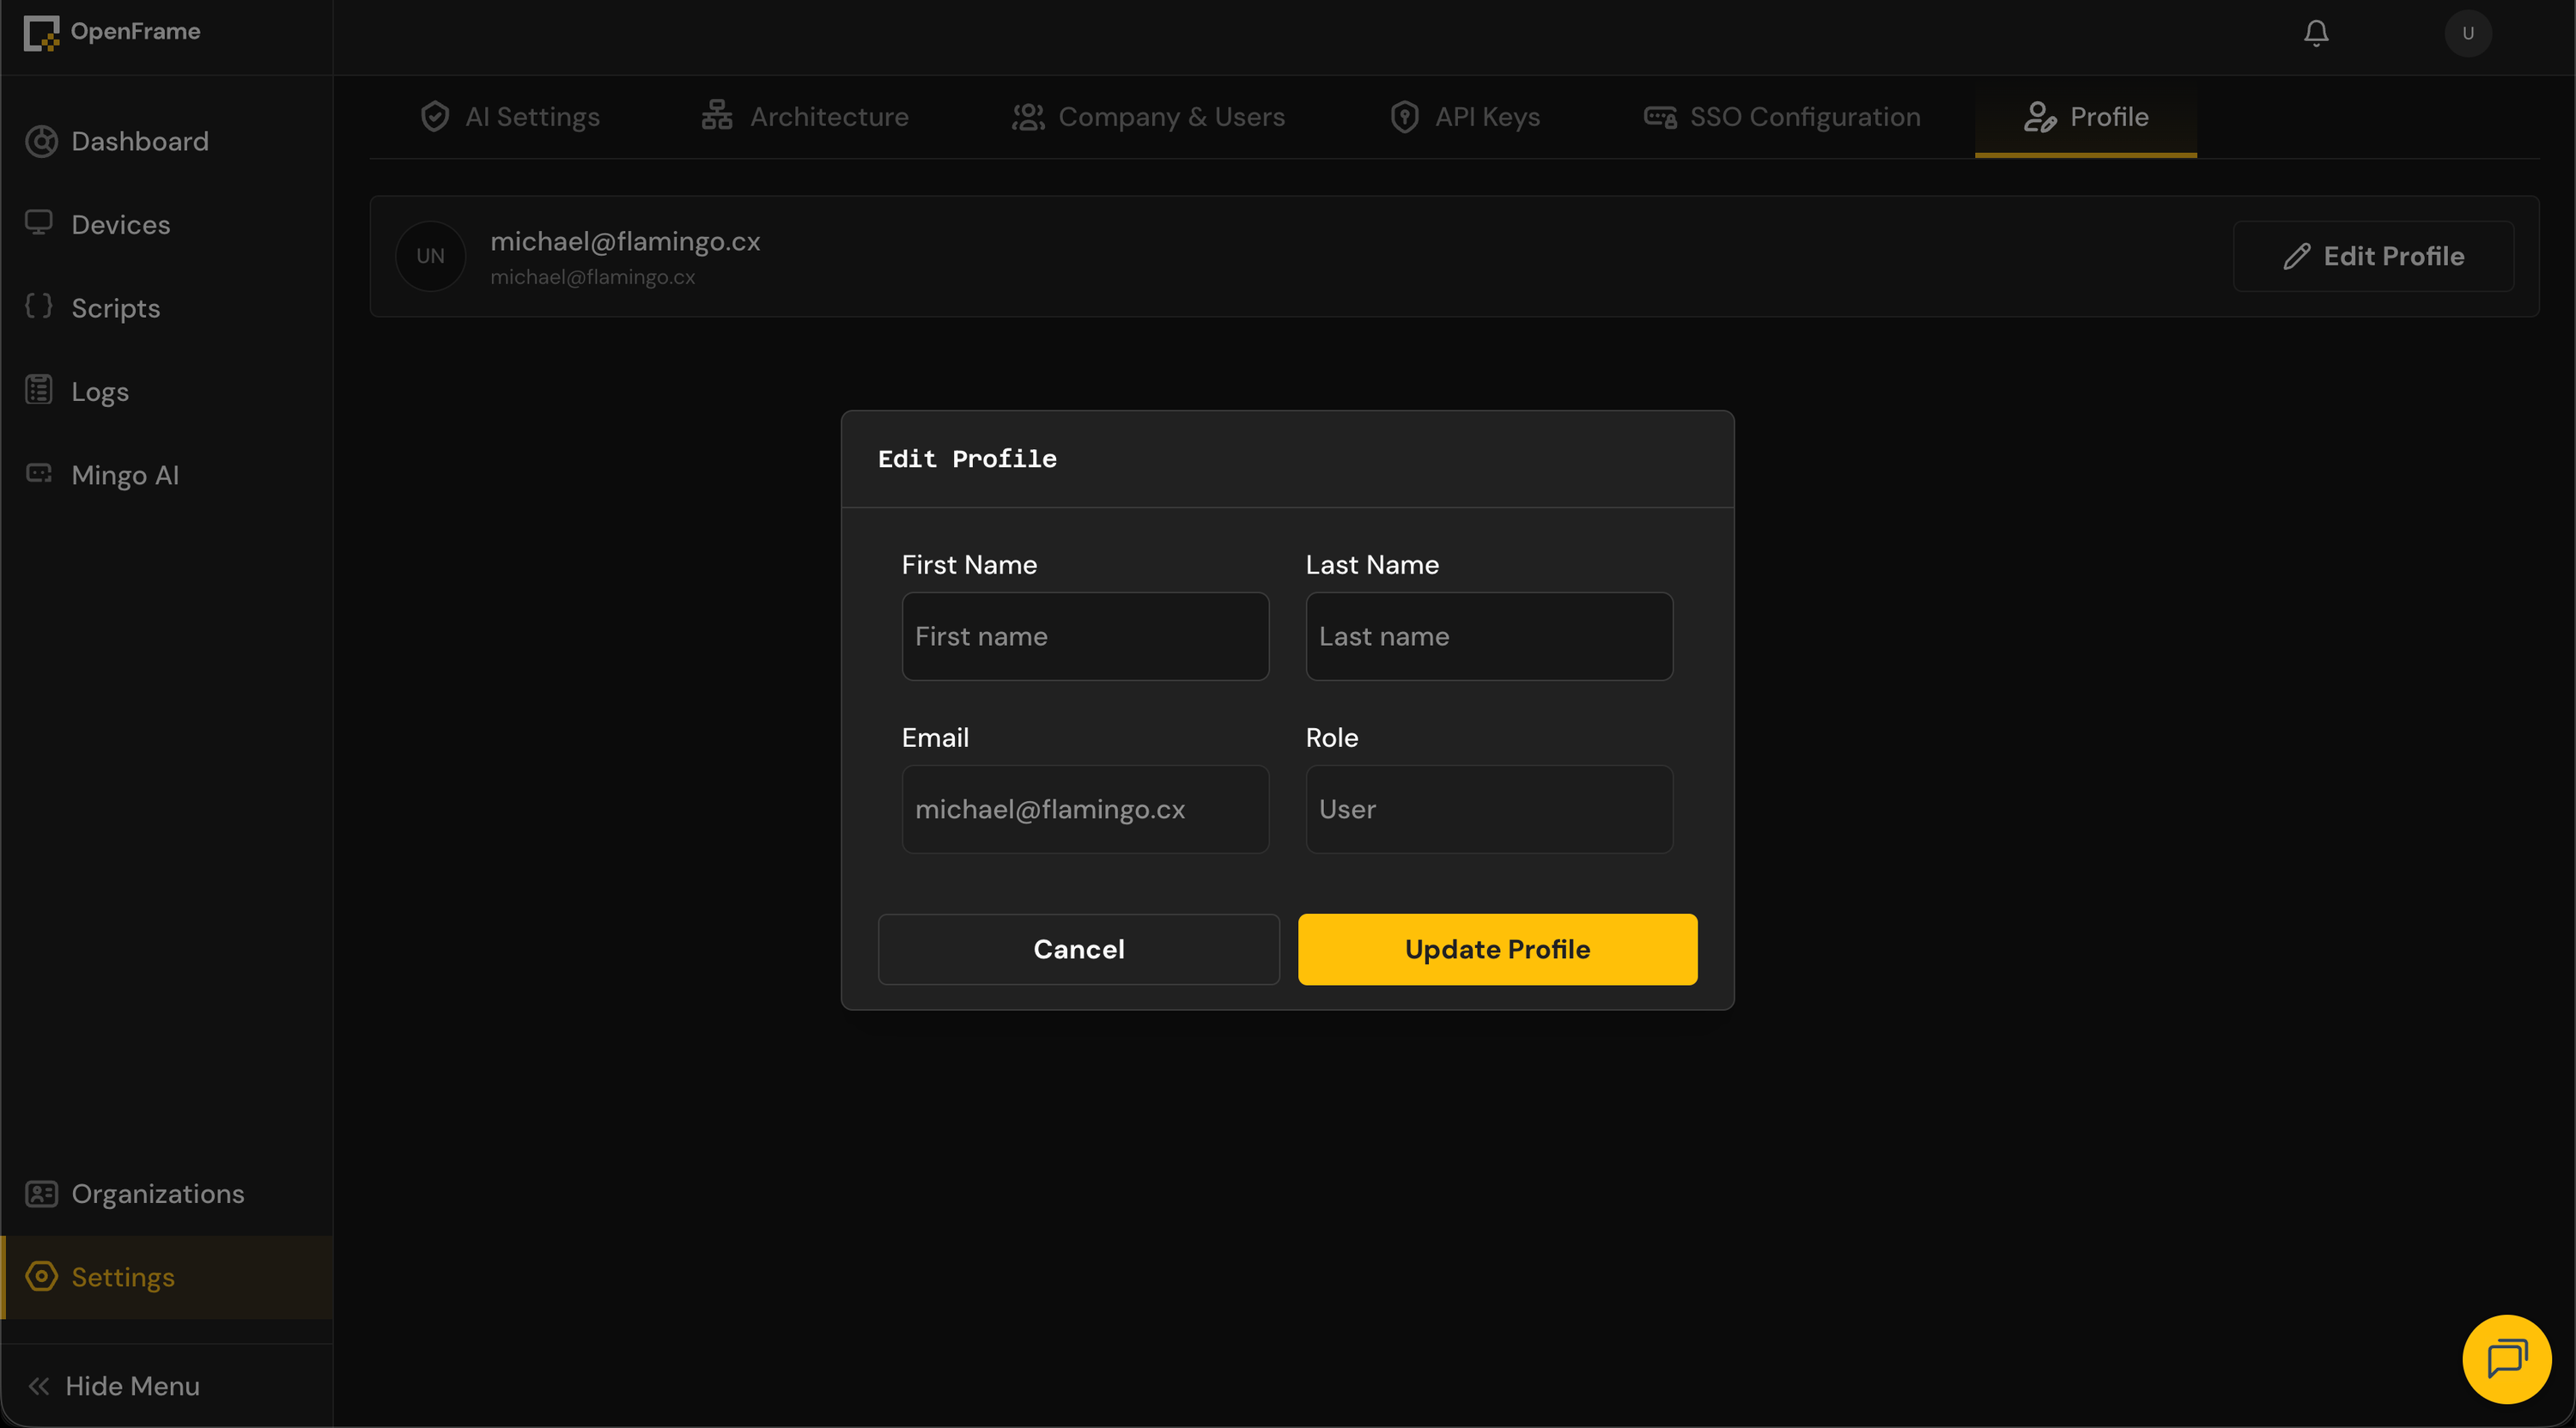Click the pencil icon in Edit Profile
Screen dimensions: 2576x1428
point(2297,256)
